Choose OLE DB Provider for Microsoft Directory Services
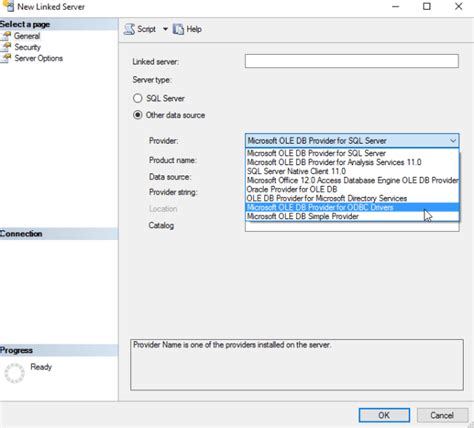 [352, 198]
